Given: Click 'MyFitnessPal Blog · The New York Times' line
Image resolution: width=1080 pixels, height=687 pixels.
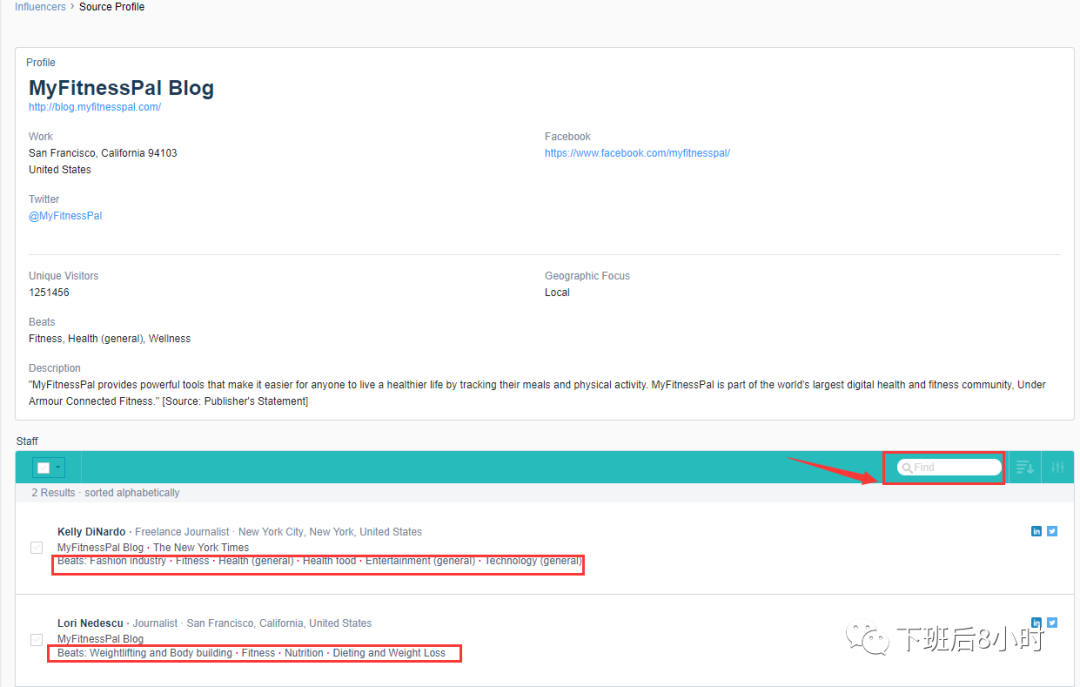Looking at the screenshot, I should coord(153,547).
